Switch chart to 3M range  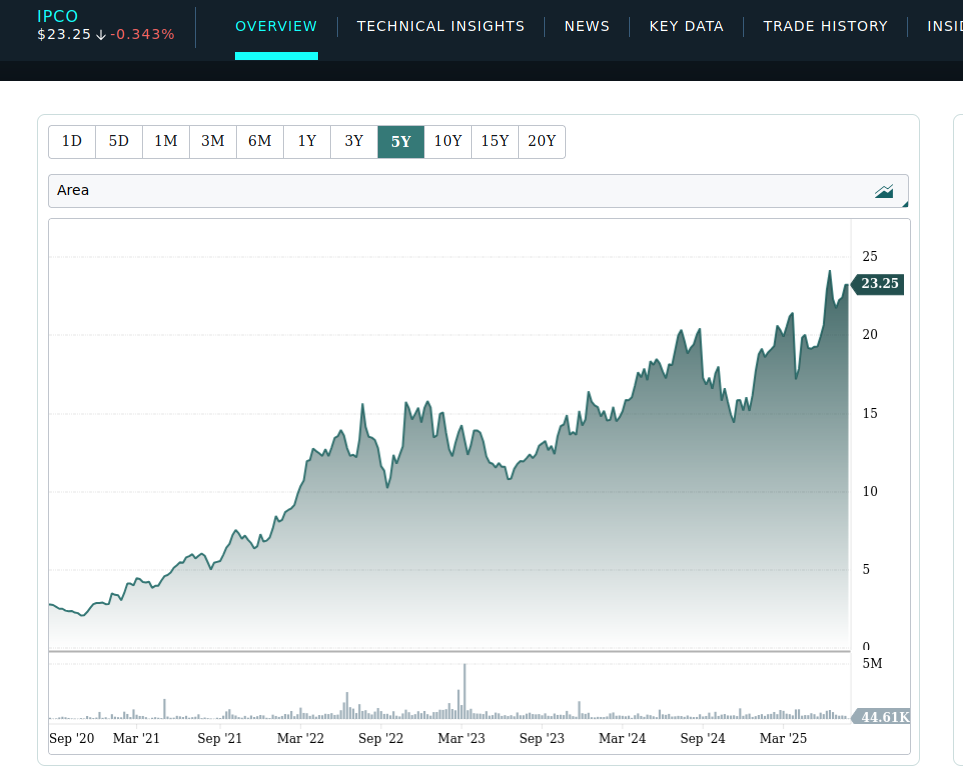(213, 142)
